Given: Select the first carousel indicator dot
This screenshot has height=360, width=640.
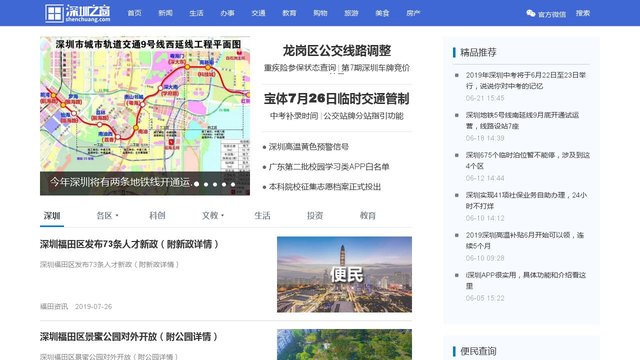Looking at the screenshot, I should (197, 184).
